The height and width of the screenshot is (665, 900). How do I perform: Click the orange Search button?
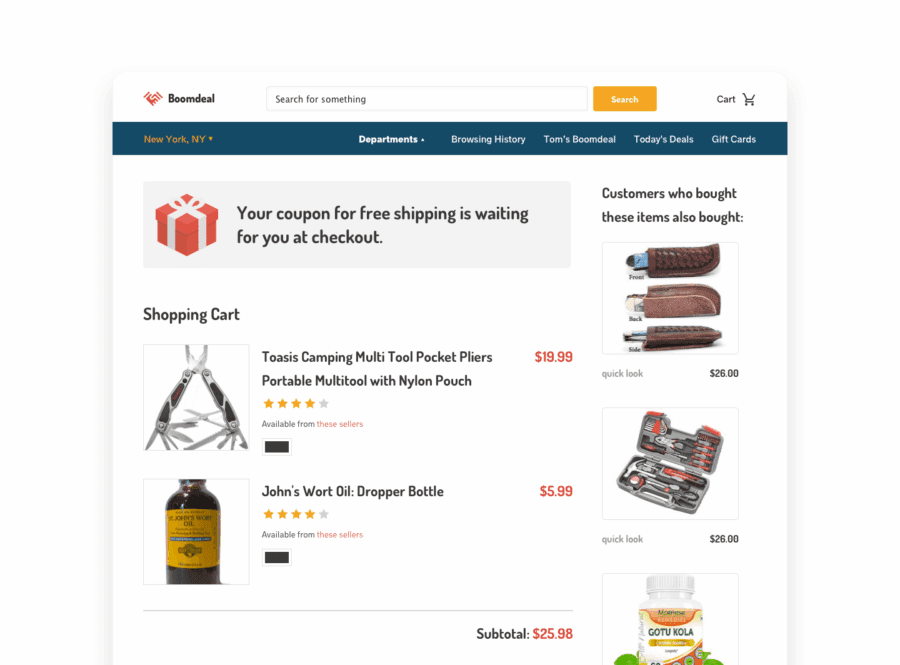click(x=624, y=99)
